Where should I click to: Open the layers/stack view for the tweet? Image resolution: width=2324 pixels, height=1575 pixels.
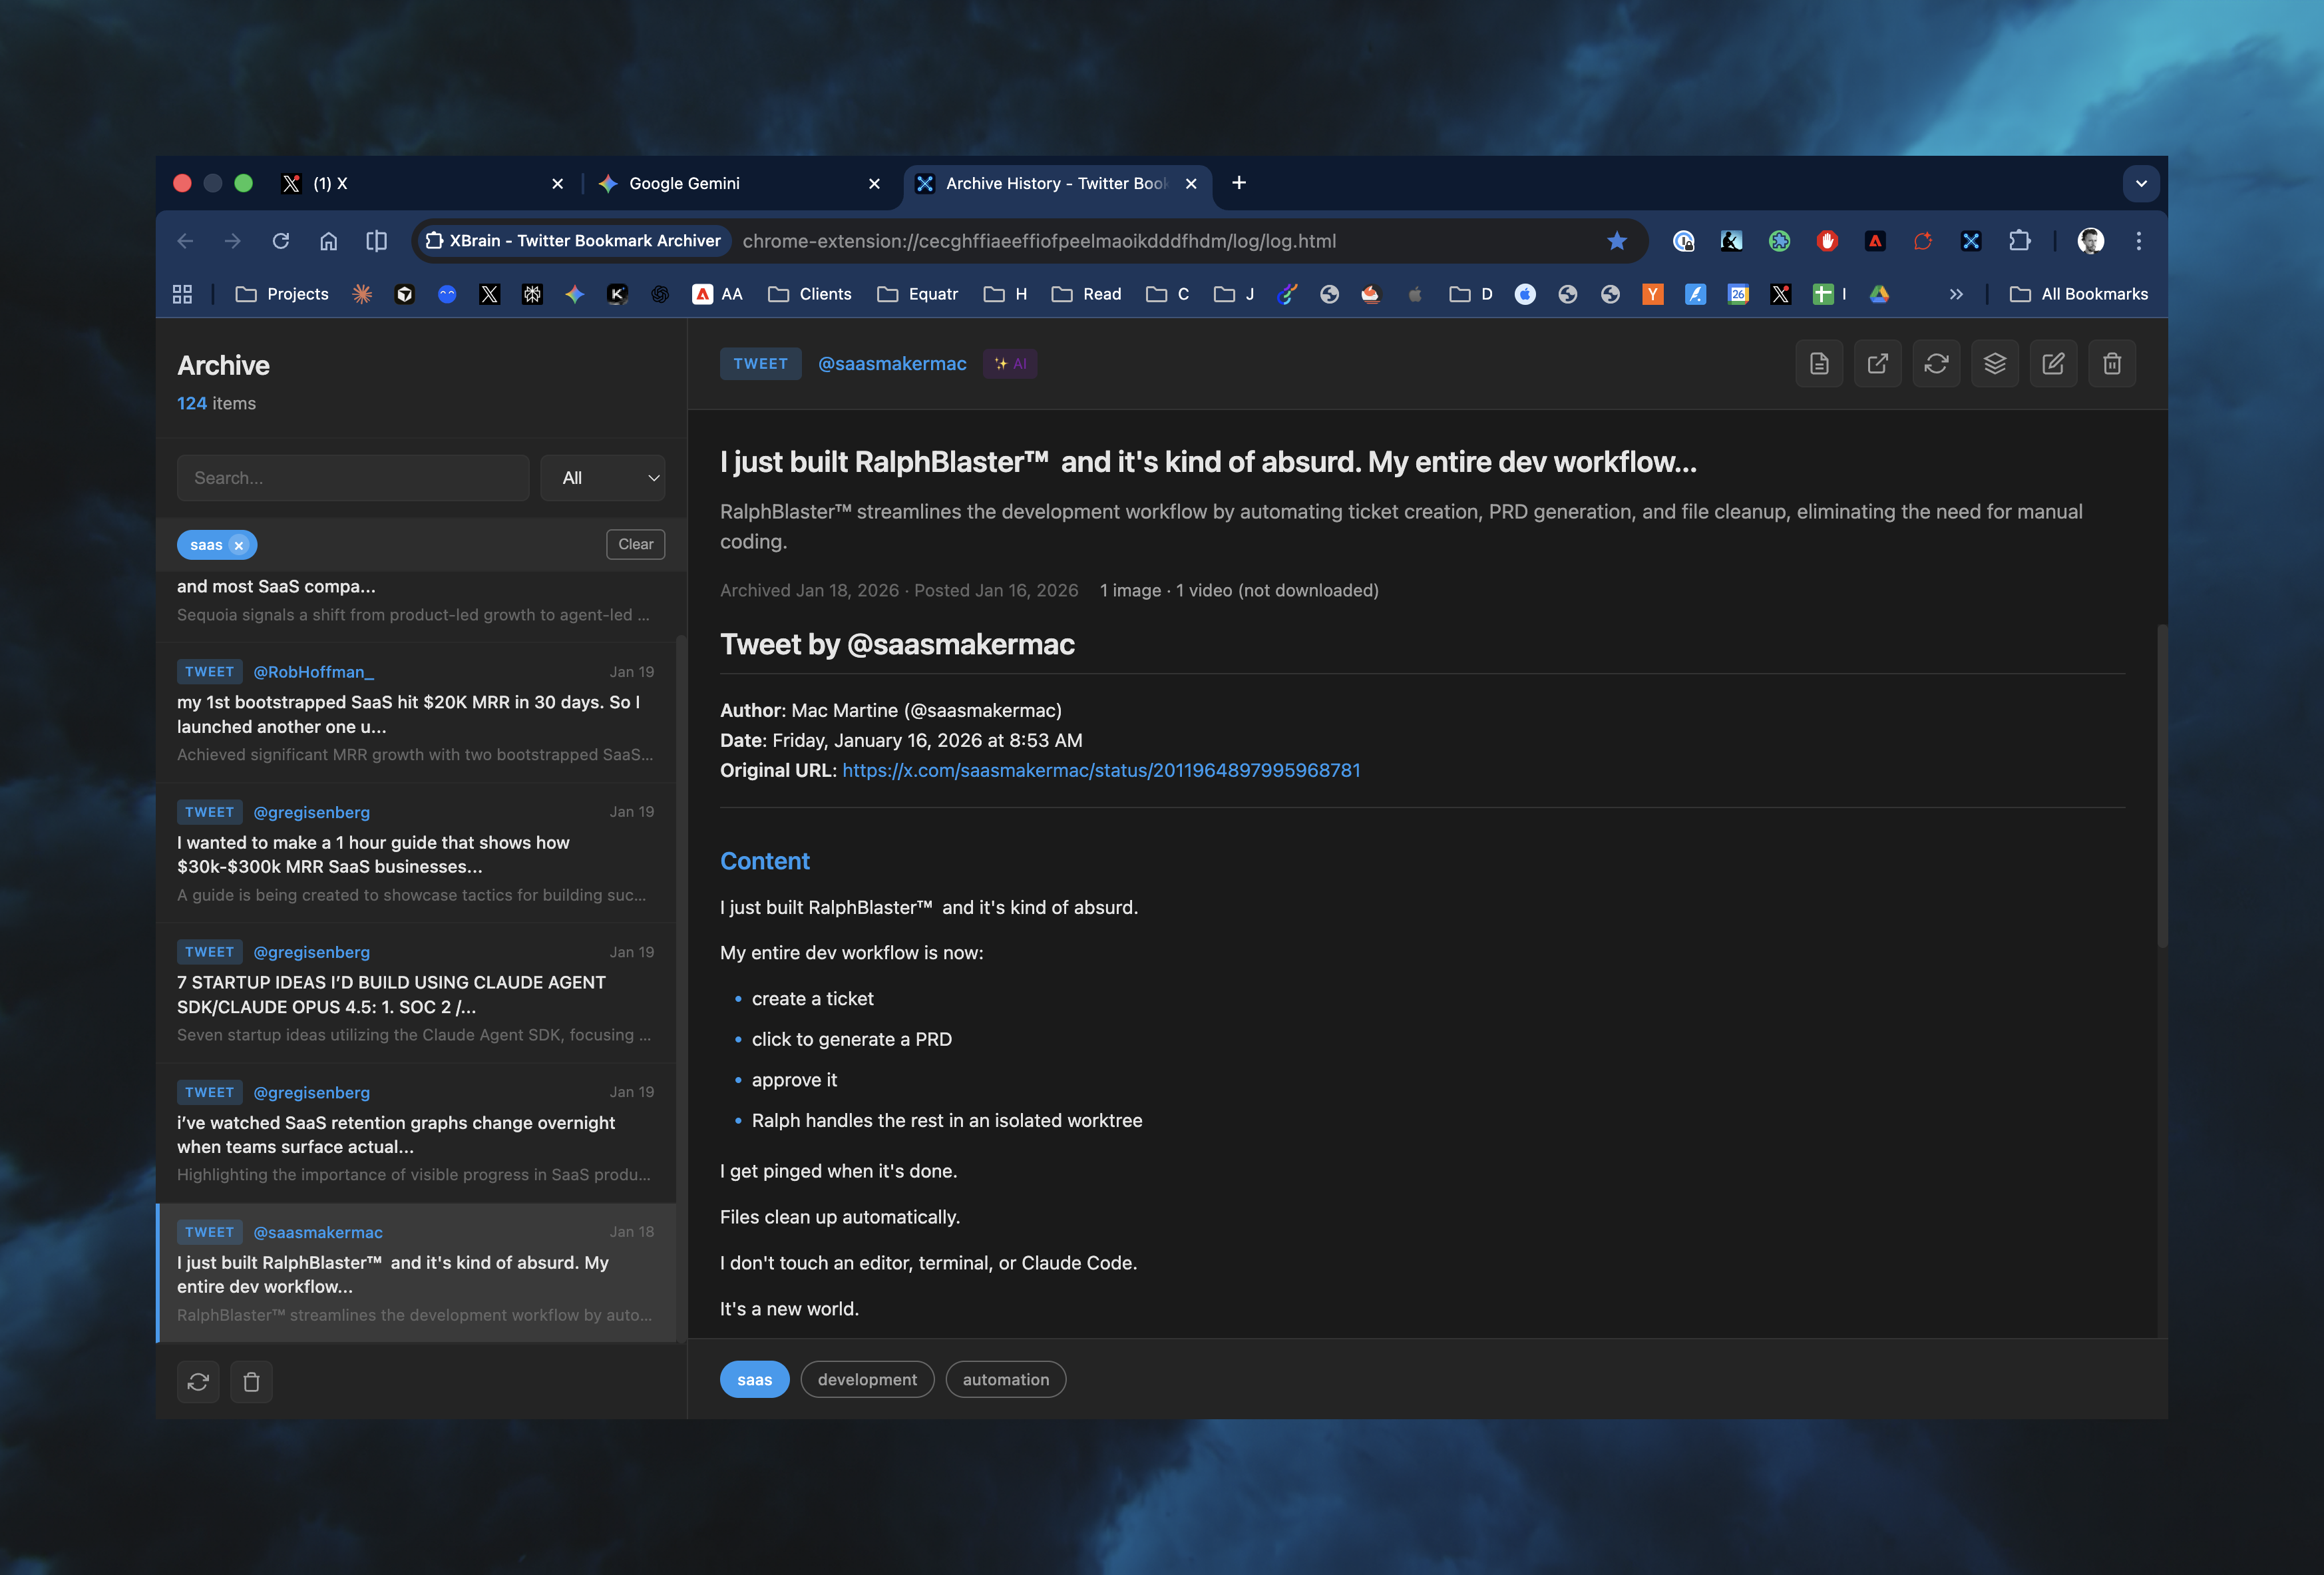[1994, 363]
